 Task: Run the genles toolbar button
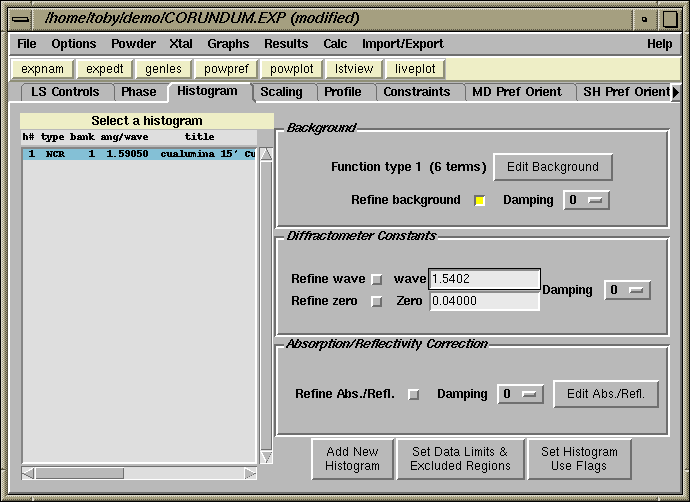163,69
